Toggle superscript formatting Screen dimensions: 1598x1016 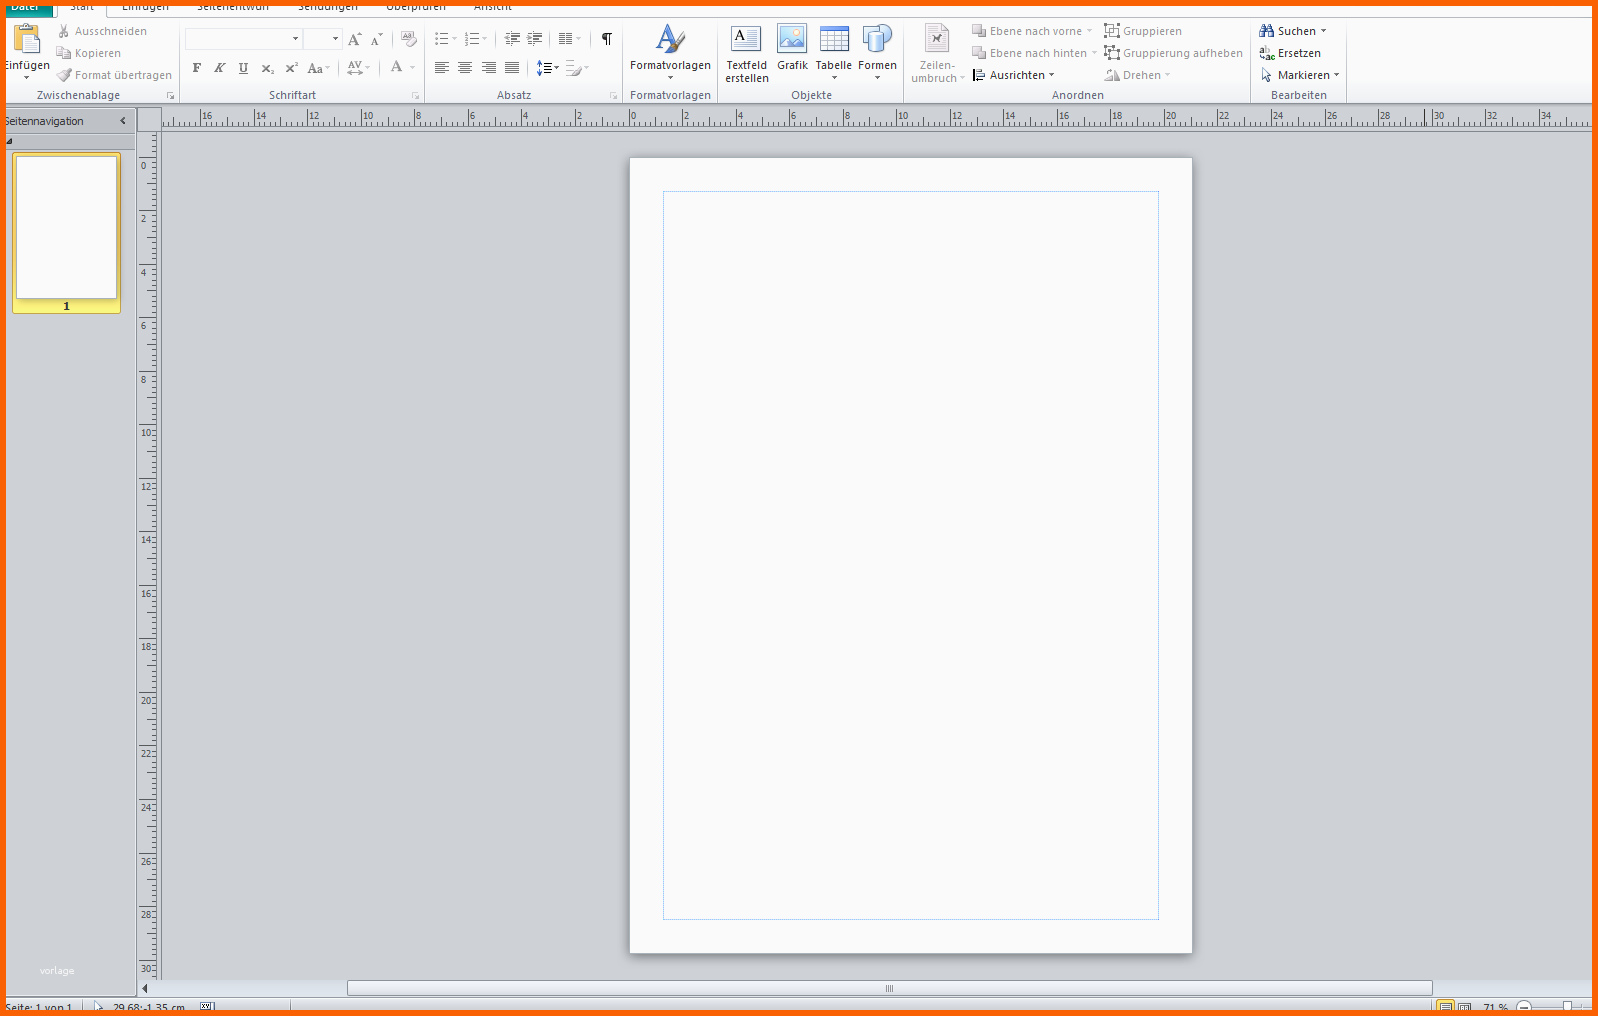point(291,68)
